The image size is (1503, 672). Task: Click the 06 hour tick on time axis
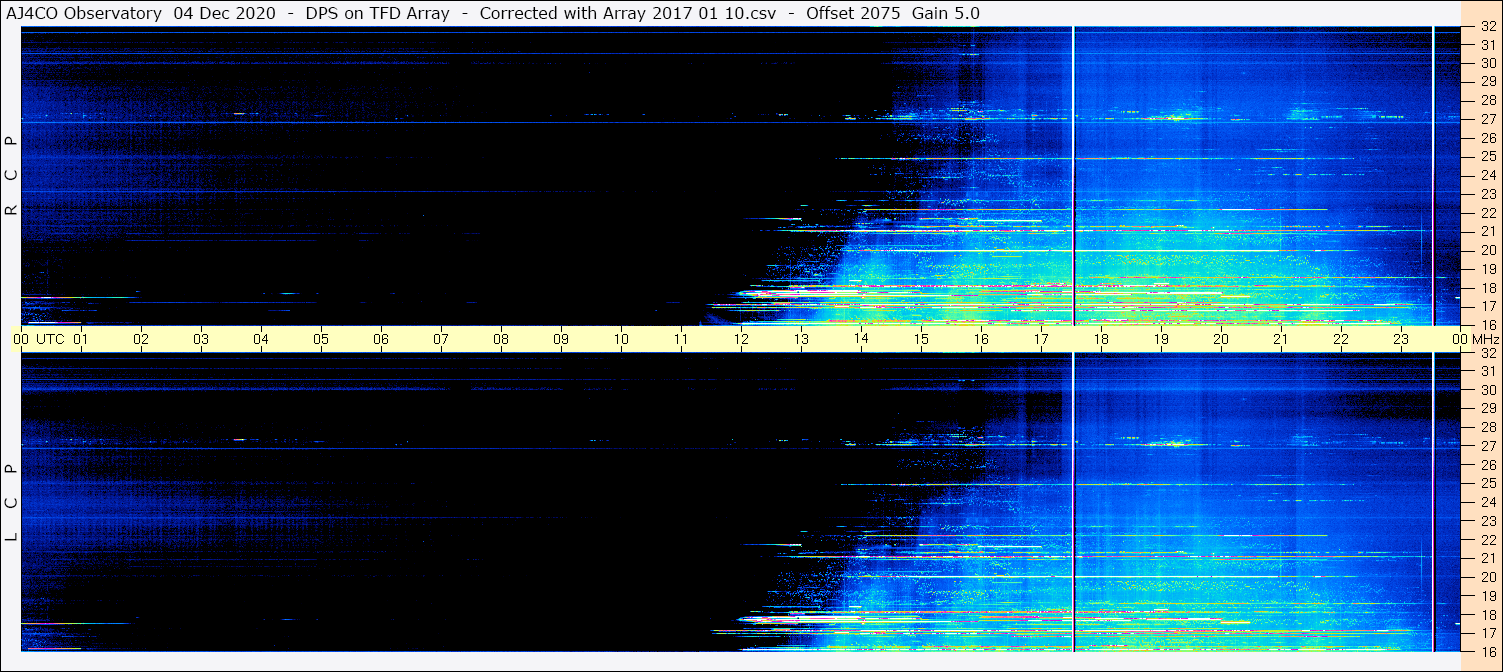click(x=381, y=339)
